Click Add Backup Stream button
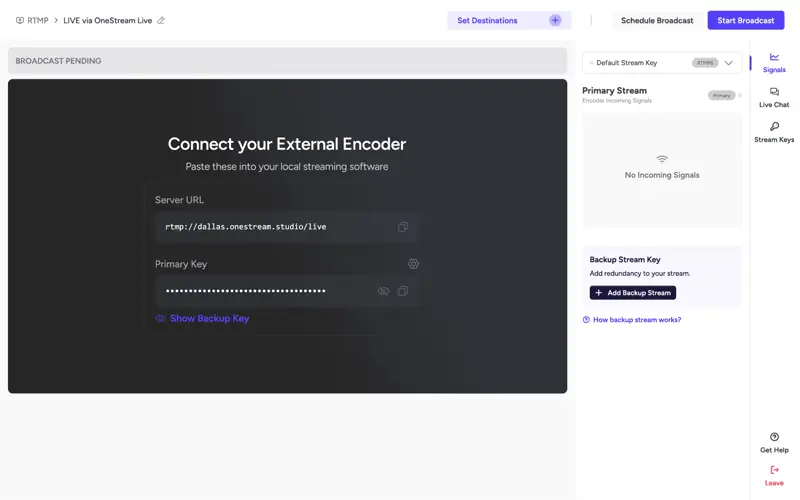The image size is (800, 500). pos(633,293)
